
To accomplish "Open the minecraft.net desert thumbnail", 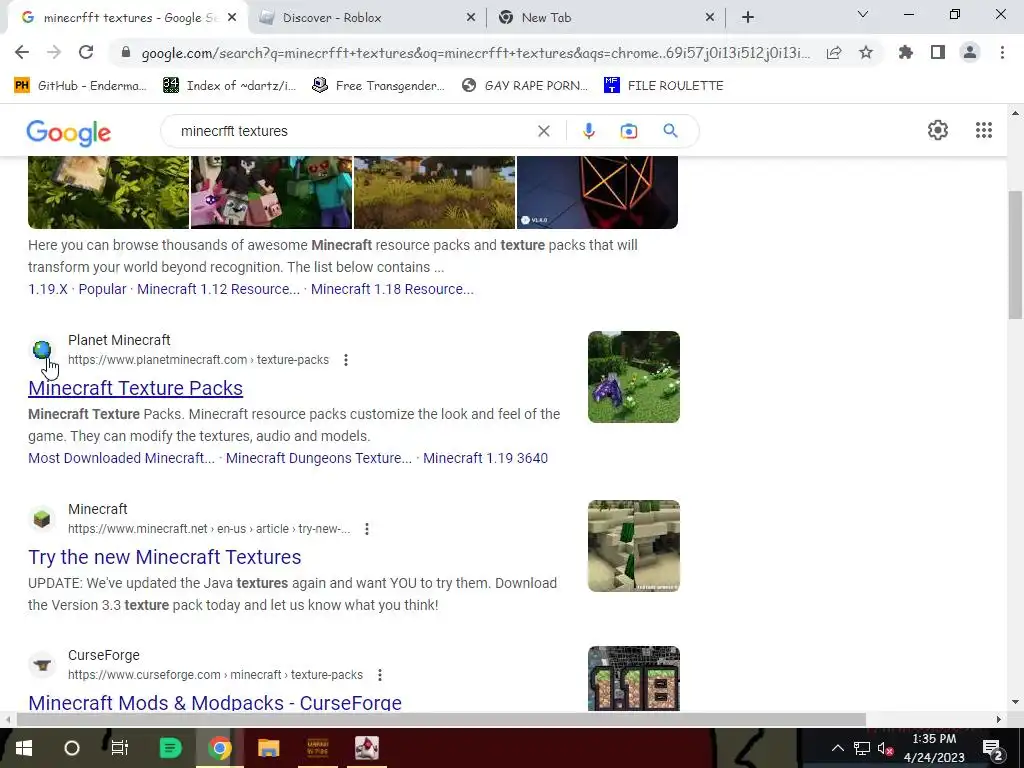I will click(633, 546).
